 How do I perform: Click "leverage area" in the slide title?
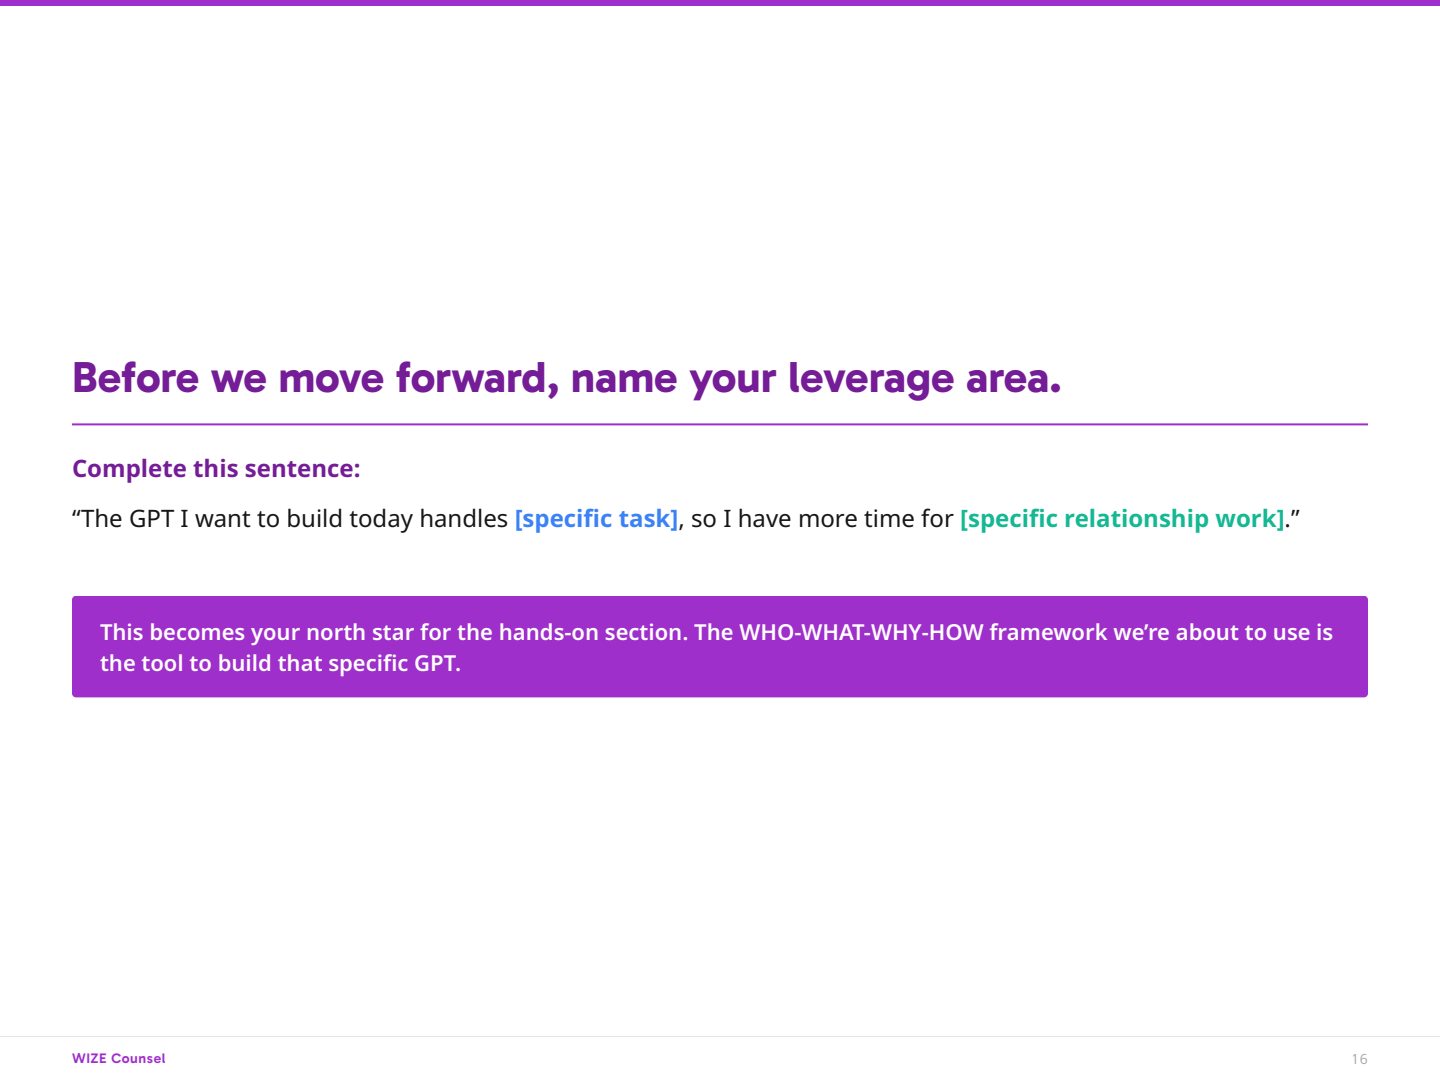[924, 379]
